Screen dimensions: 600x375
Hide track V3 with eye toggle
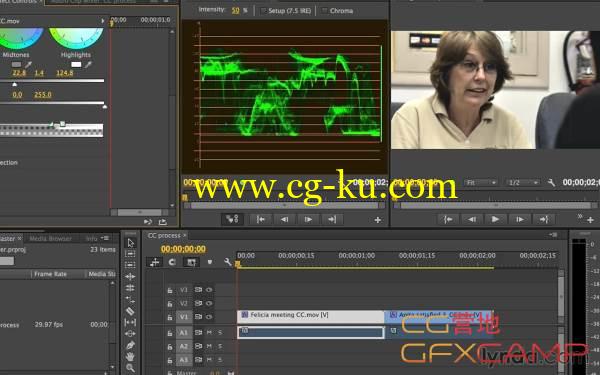click(x=209, y=290)
